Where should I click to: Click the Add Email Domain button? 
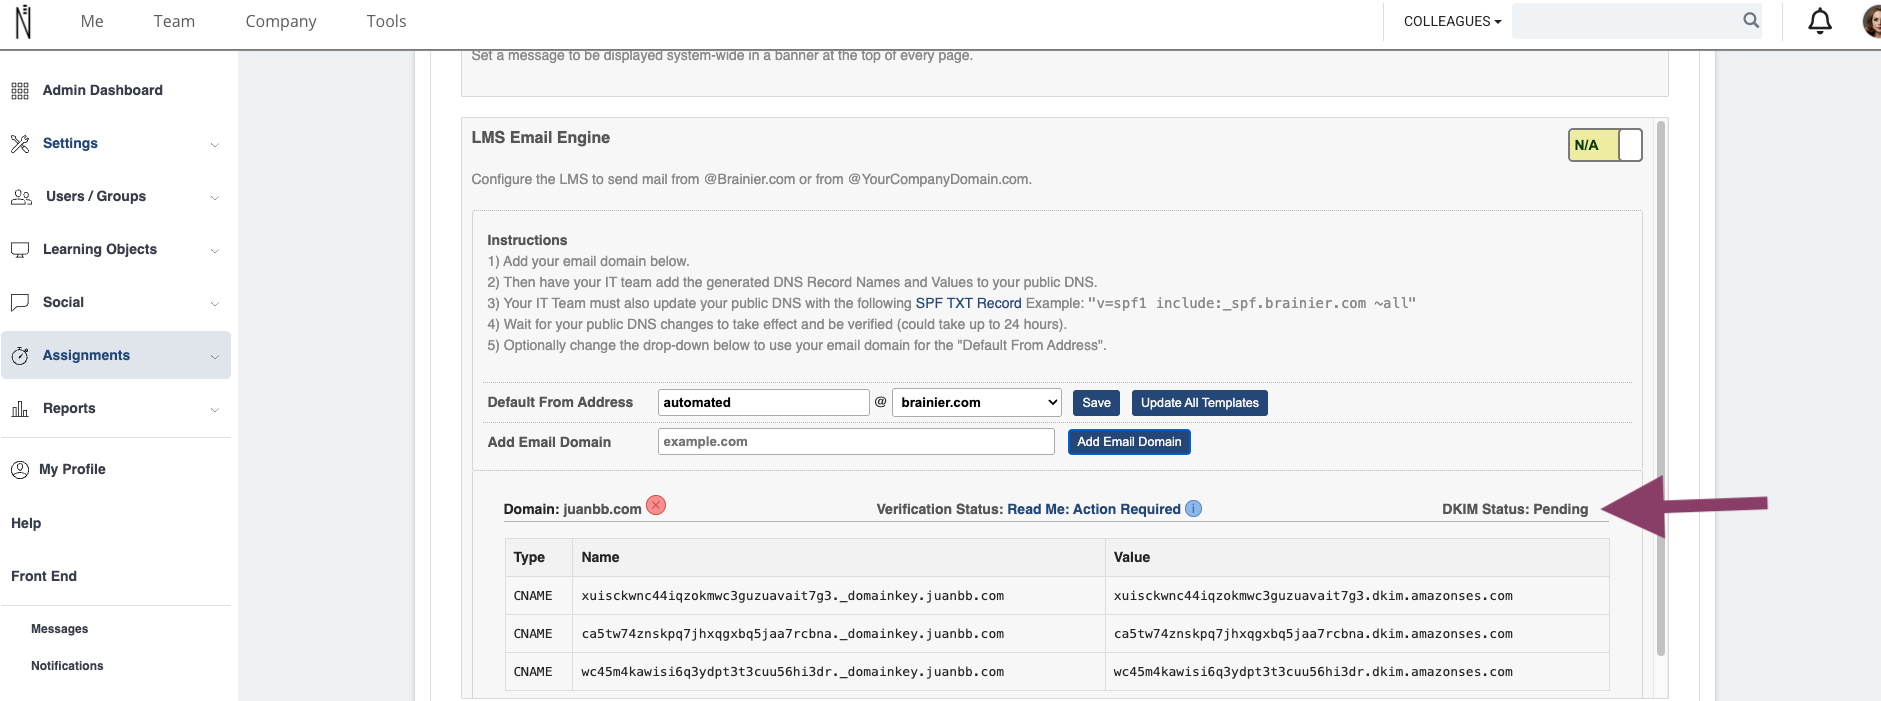pyautogui.click(x=1129, y=442)
